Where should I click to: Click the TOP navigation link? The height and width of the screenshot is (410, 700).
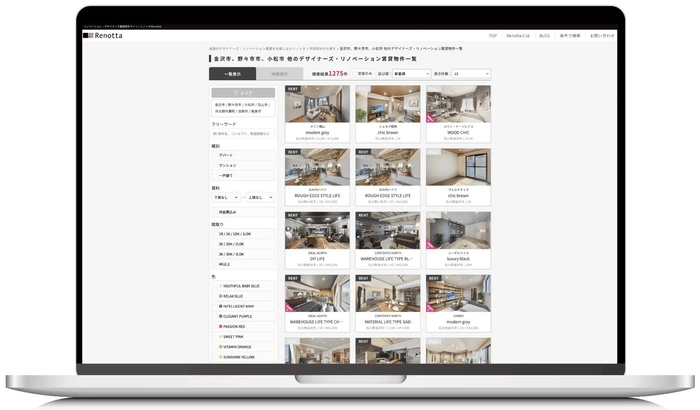(492, 35)
